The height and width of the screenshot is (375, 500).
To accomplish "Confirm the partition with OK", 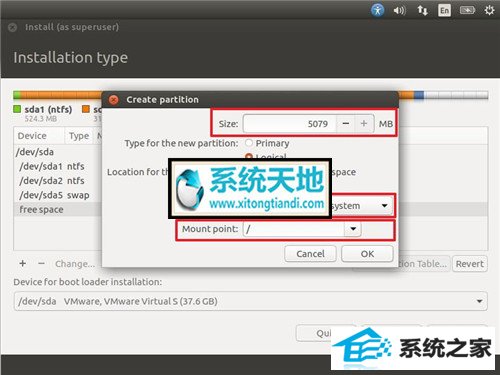I will click(x=367, y=254).
